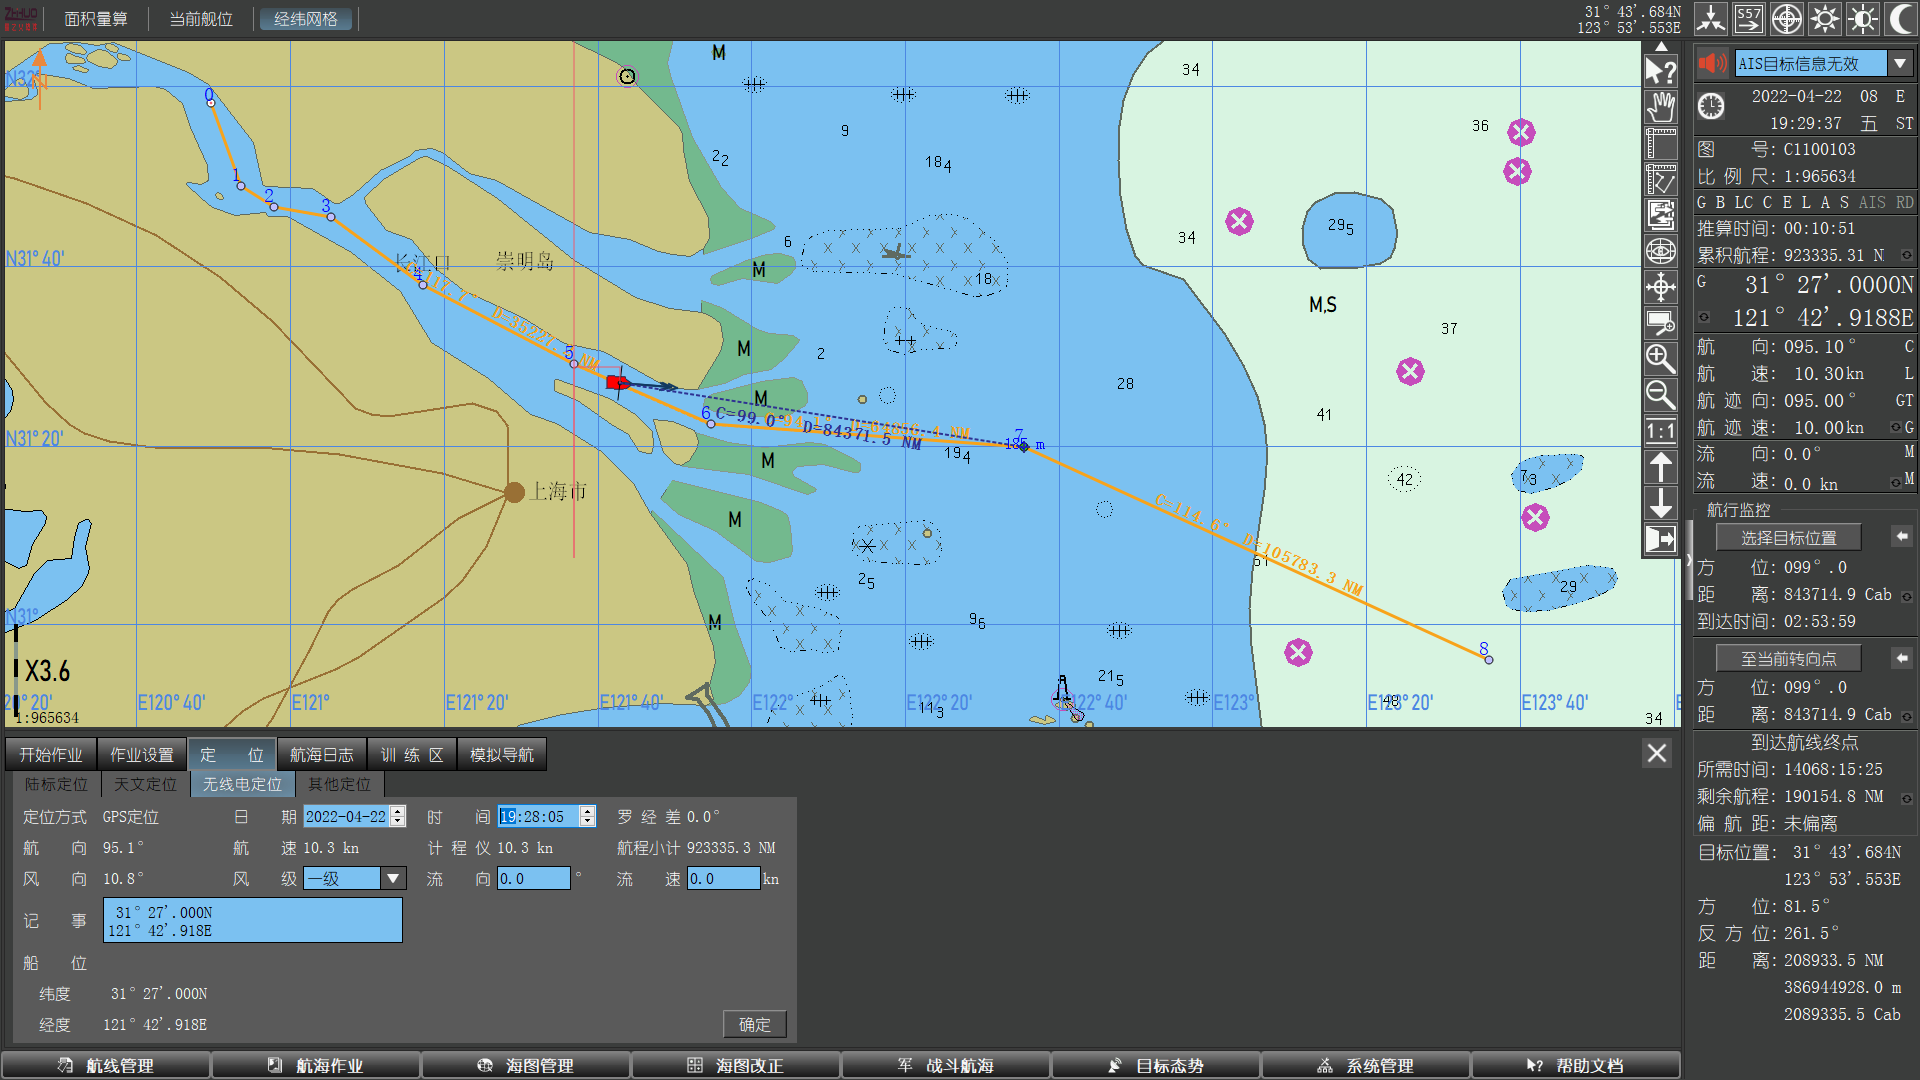1920x1080 pixels.
Task: Click the zoom out magnifier icon
Action: (1661, 395)
